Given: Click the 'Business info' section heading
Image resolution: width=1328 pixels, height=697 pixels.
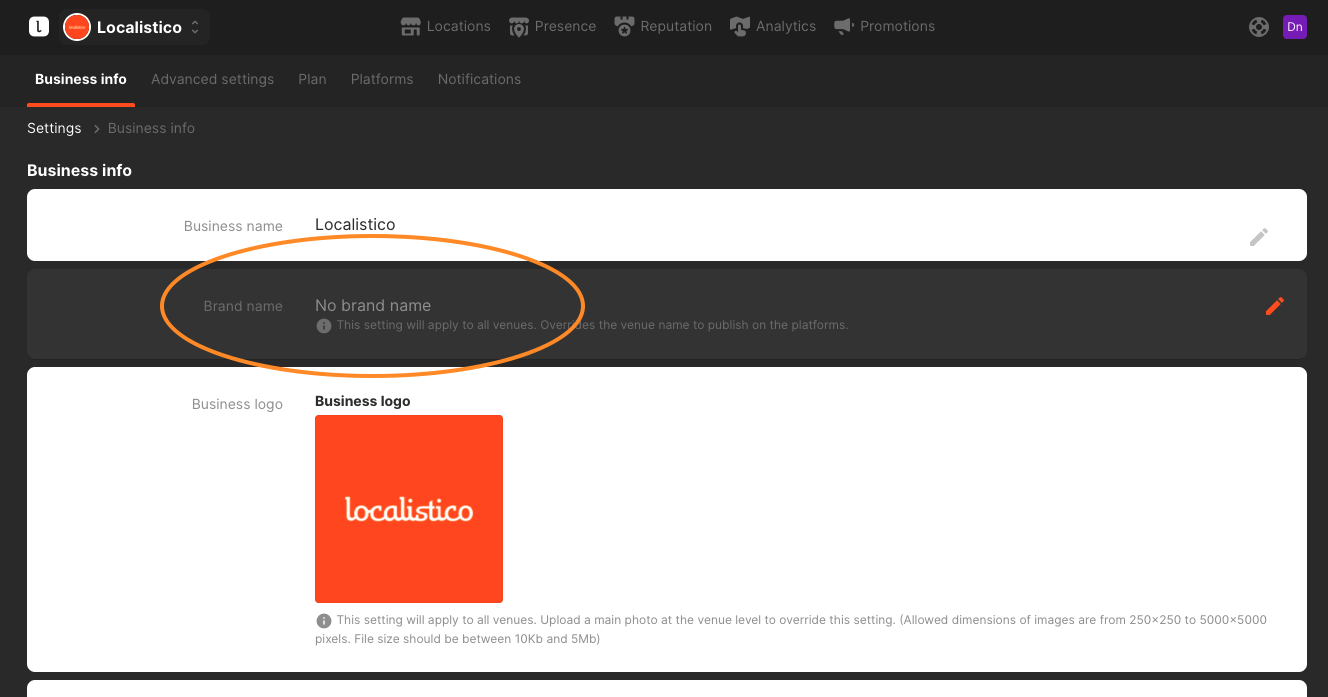Looking at the screenshot, I should (x=79, y=171).
